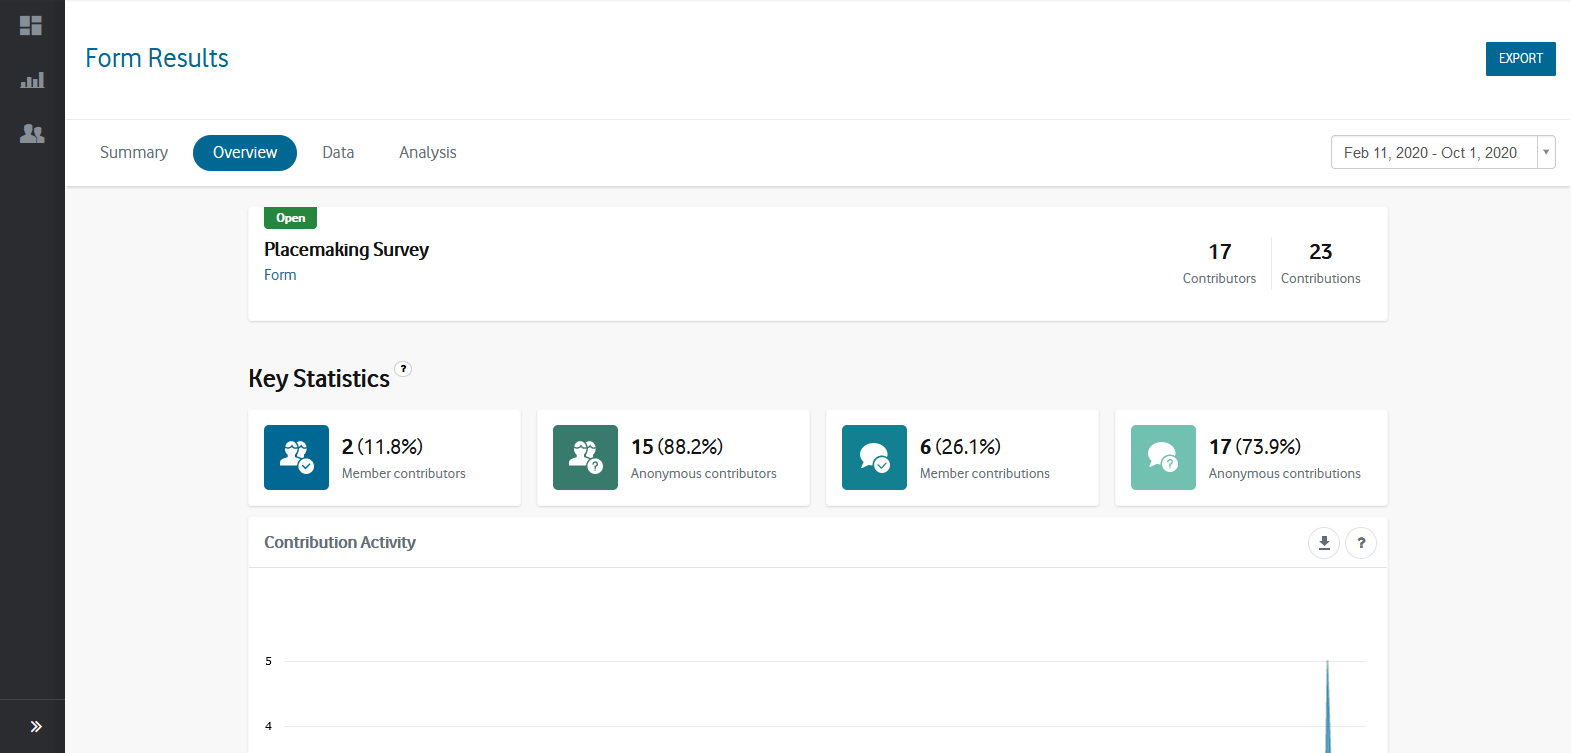Click the Member contributors icon
The image size is (1572, 753).
(296, 457)
